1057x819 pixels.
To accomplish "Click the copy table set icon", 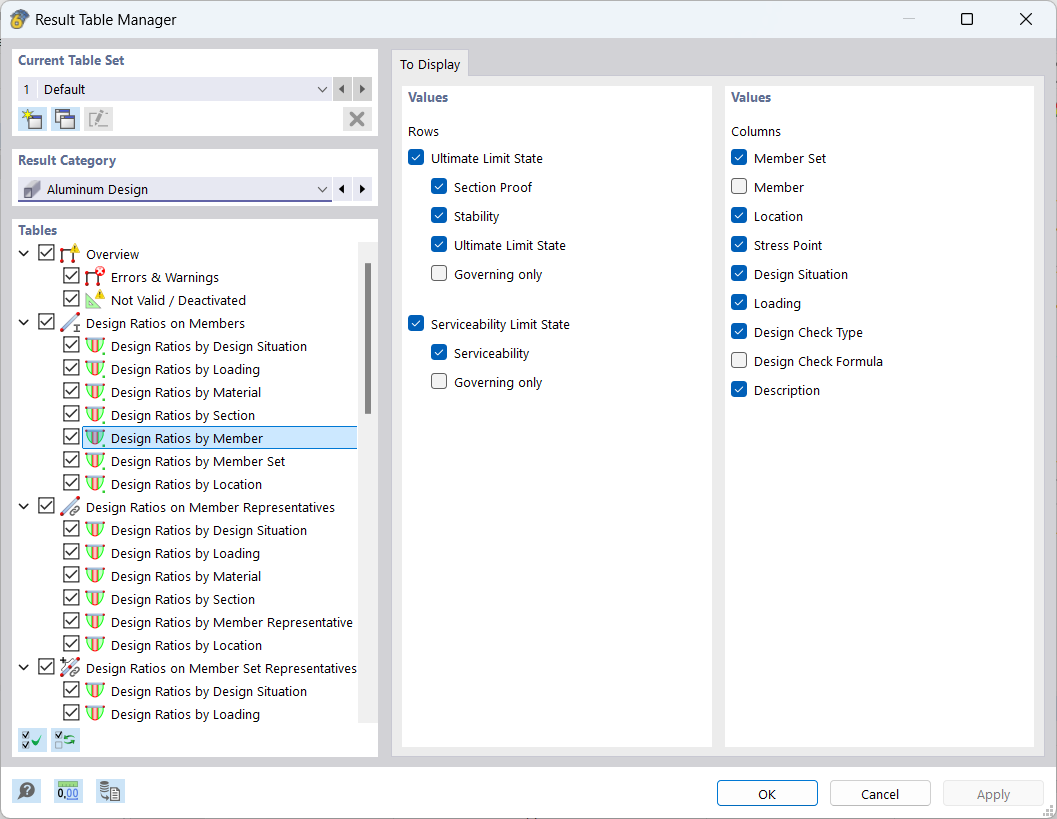I will [x=65, y=119].
